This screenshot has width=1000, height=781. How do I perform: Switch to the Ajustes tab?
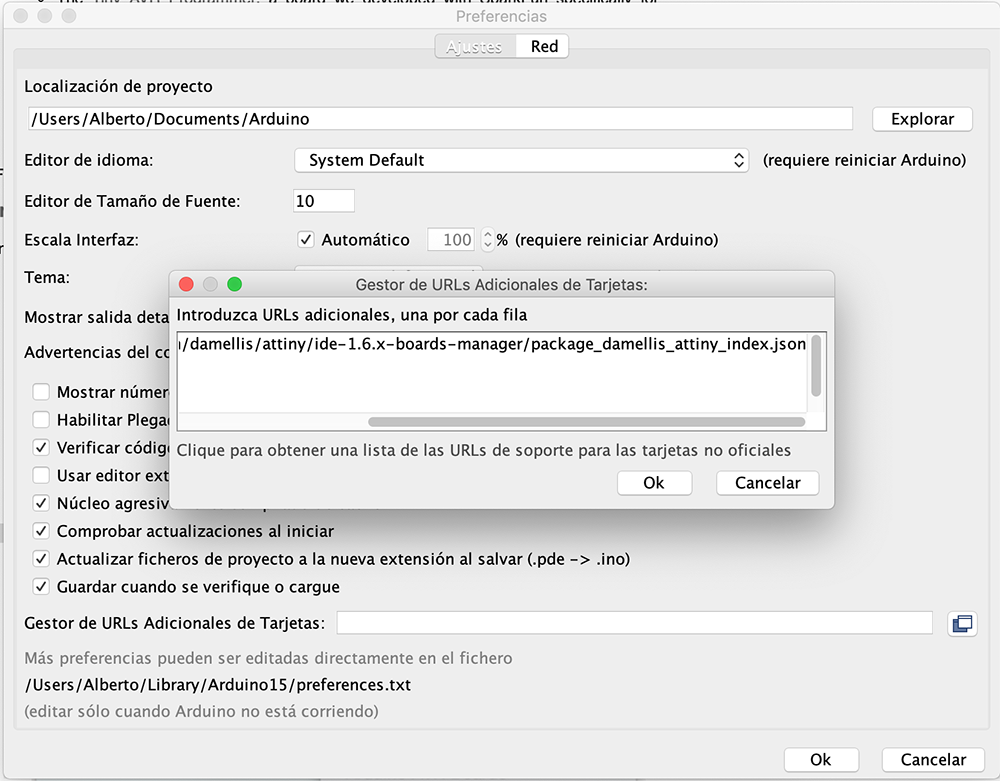pyautogui.click(x=474, y=47)
